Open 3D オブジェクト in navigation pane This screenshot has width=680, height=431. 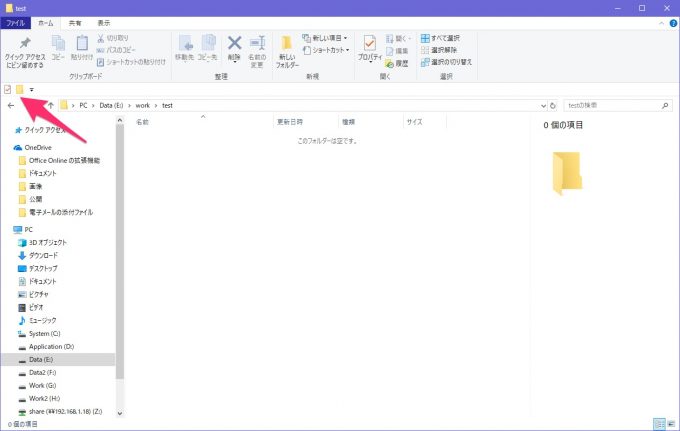tap(42, 242)
